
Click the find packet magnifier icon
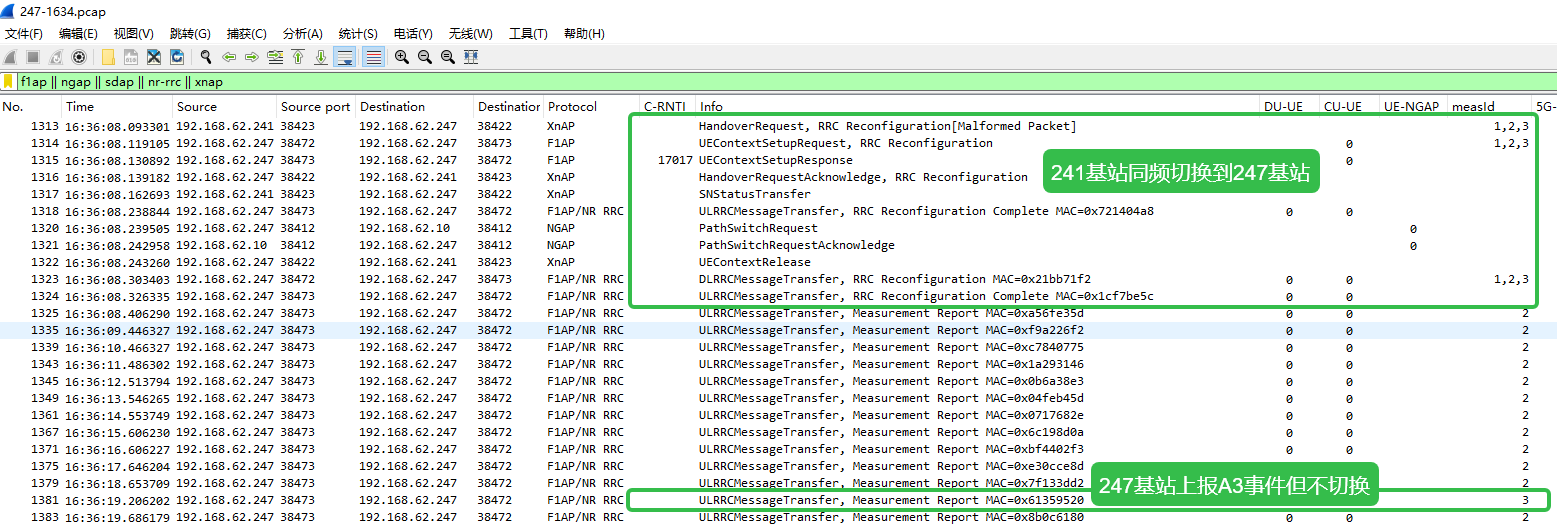(206, 57)
